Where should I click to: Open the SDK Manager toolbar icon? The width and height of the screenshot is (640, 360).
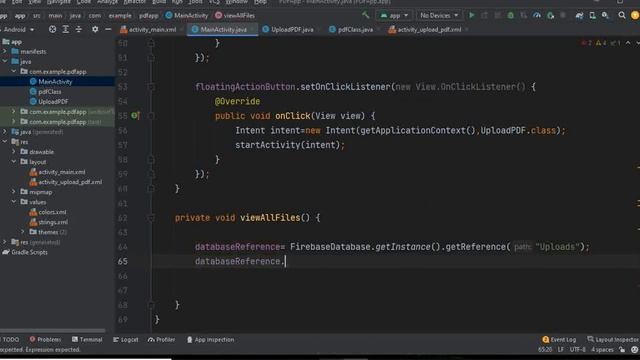605,16
